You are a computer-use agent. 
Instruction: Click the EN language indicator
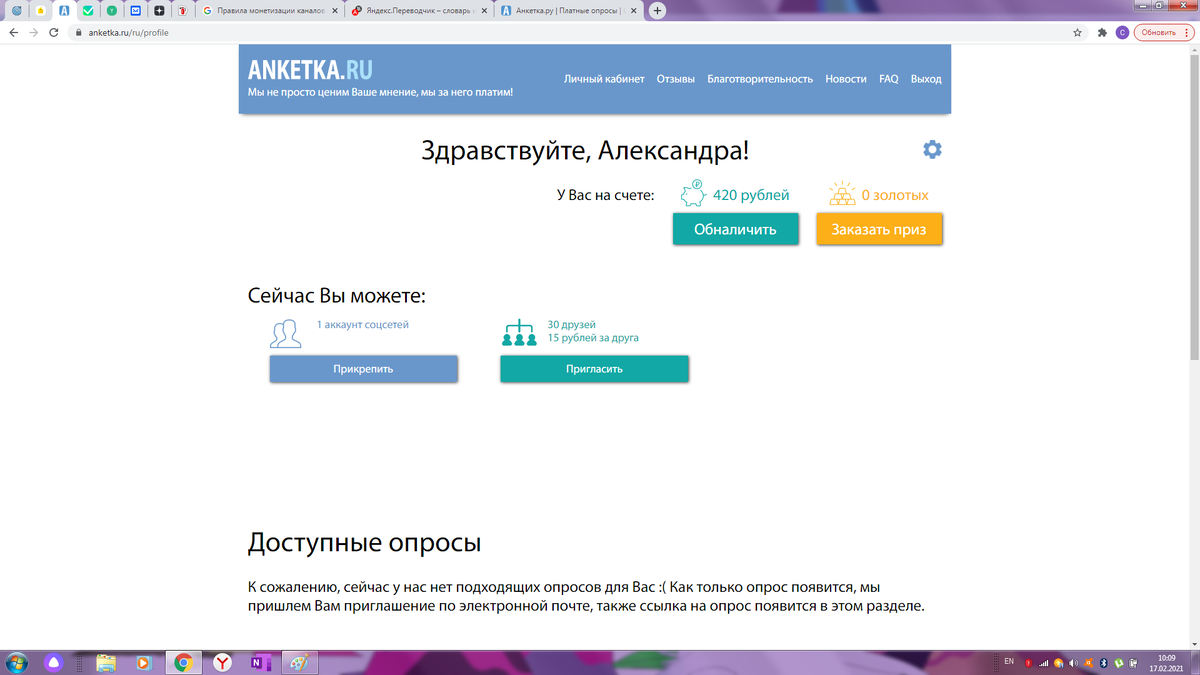(x=1009, y=662)
